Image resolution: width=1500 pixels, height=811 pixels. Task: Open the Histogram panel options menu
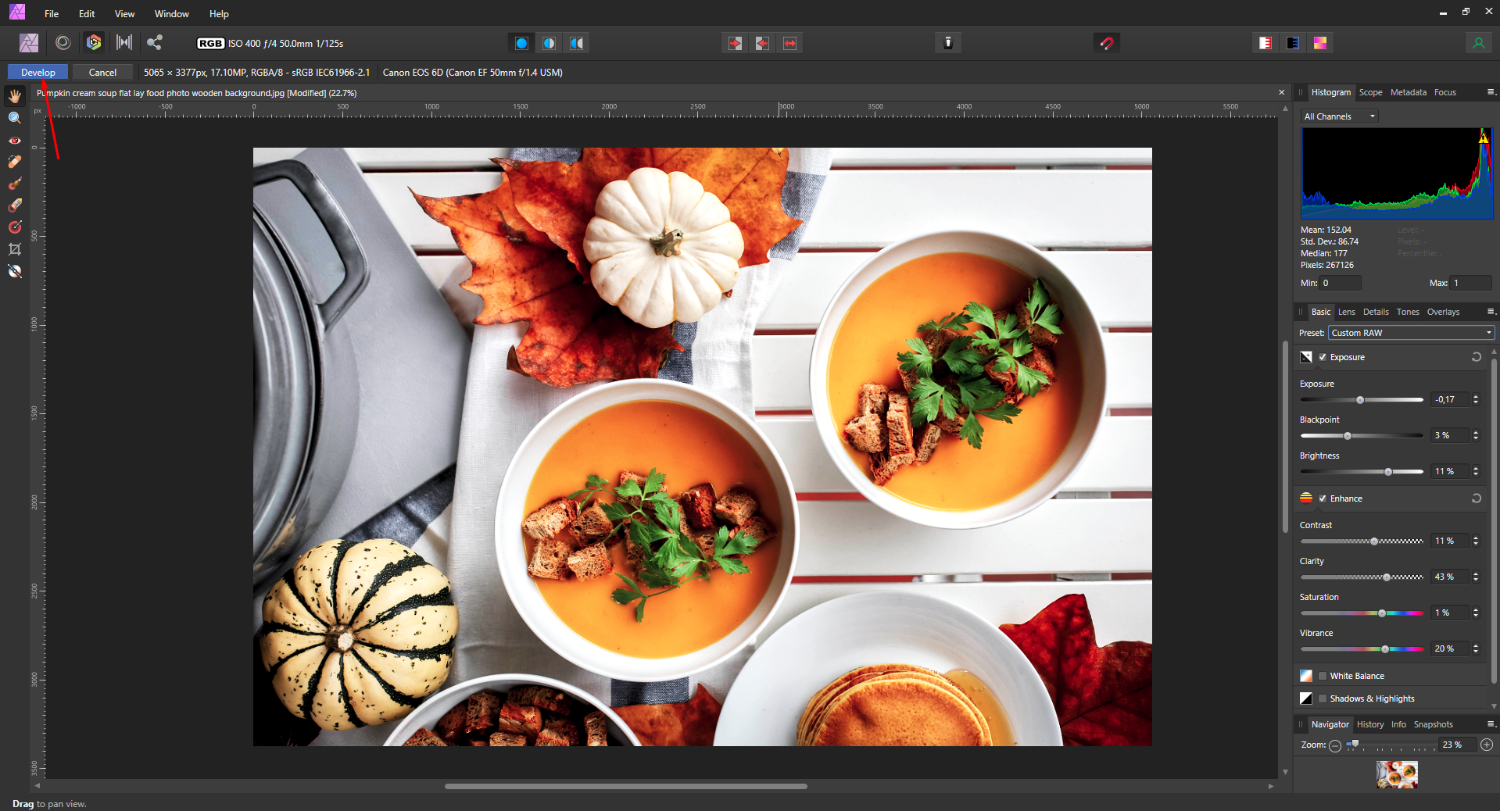[1490, 92]
